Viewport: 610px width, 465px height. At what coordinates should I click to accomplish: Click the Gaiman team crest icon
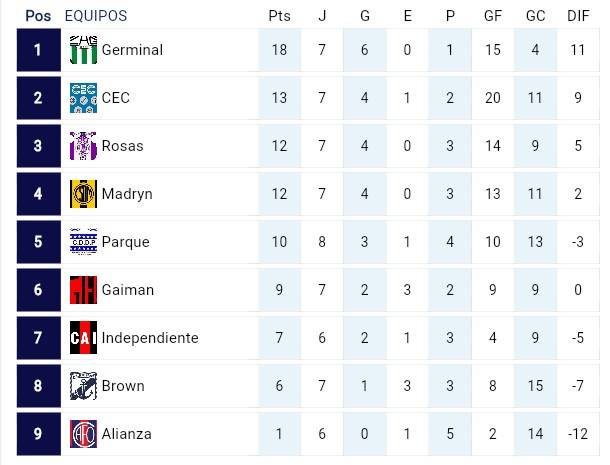[x=83, y=290]
